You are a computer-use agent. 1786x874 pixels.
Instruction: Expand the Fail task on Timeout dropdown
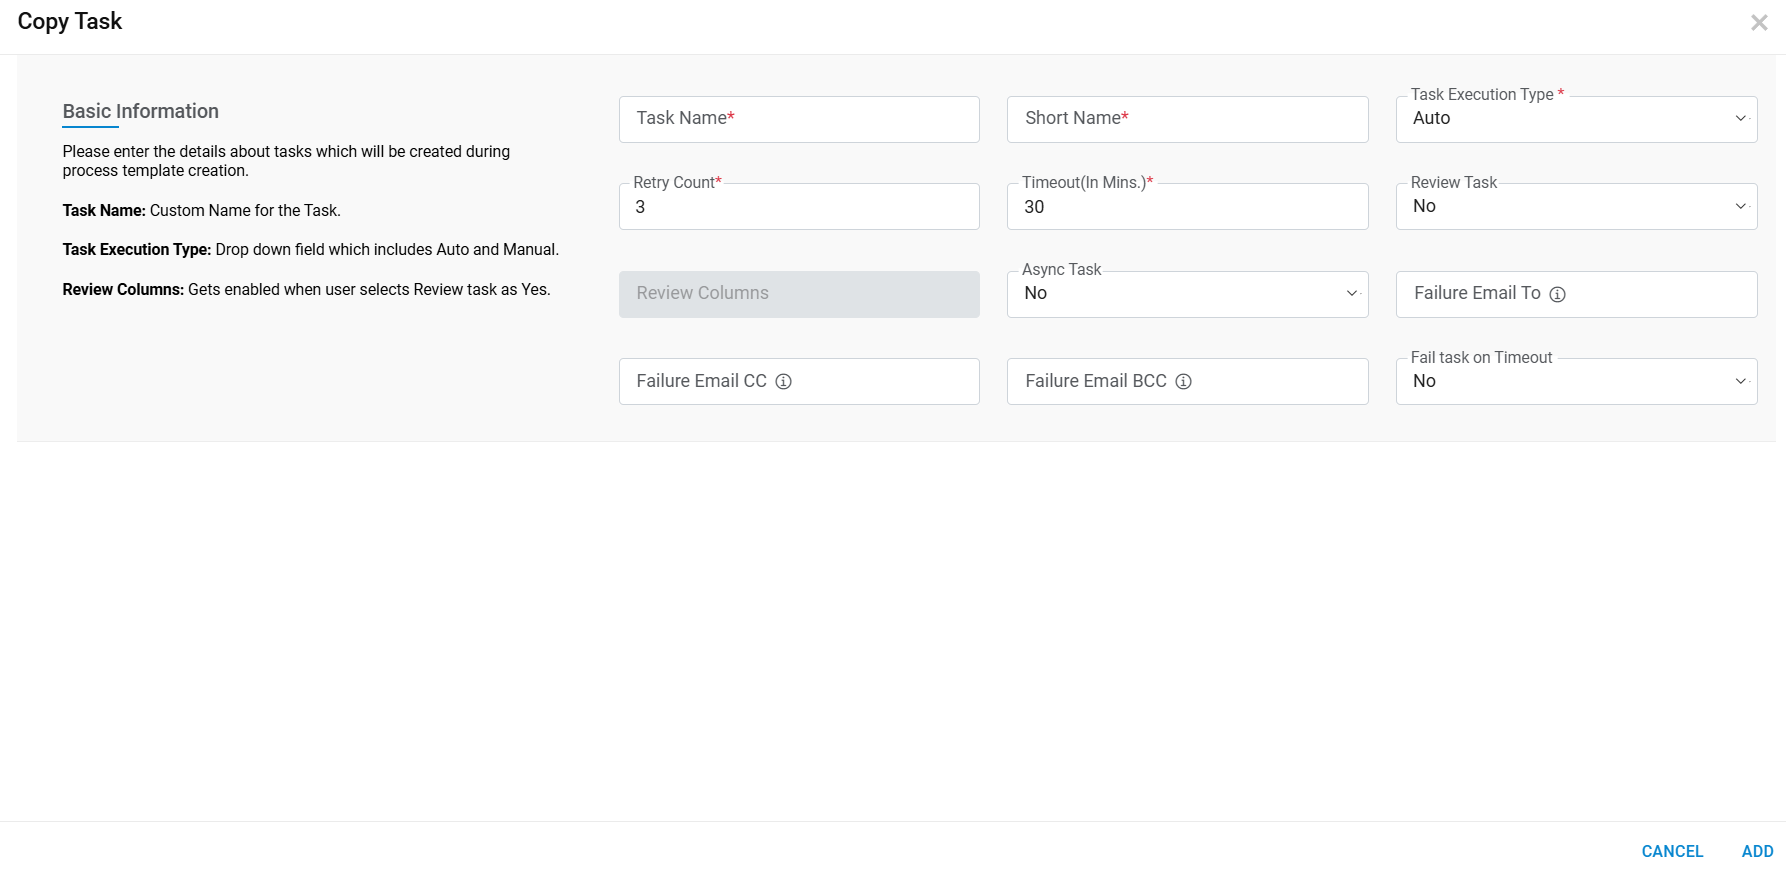click(1576, 381)
